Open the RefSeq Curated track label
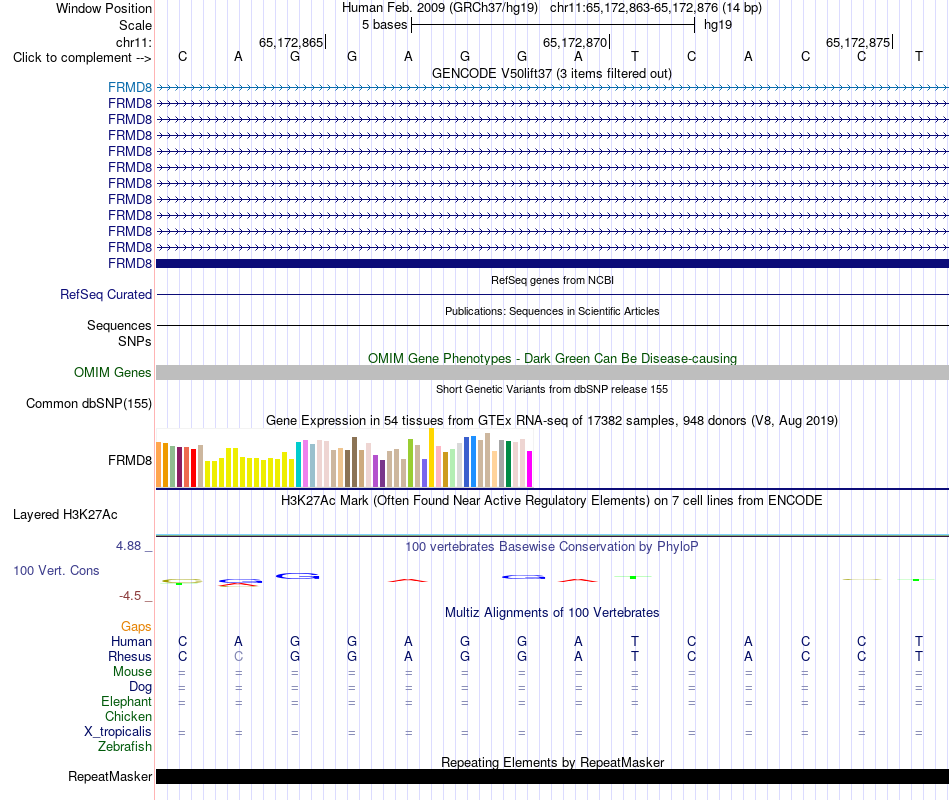Viewport: 950px width, 800px height. pyautogui.click(x=106, y=295)
